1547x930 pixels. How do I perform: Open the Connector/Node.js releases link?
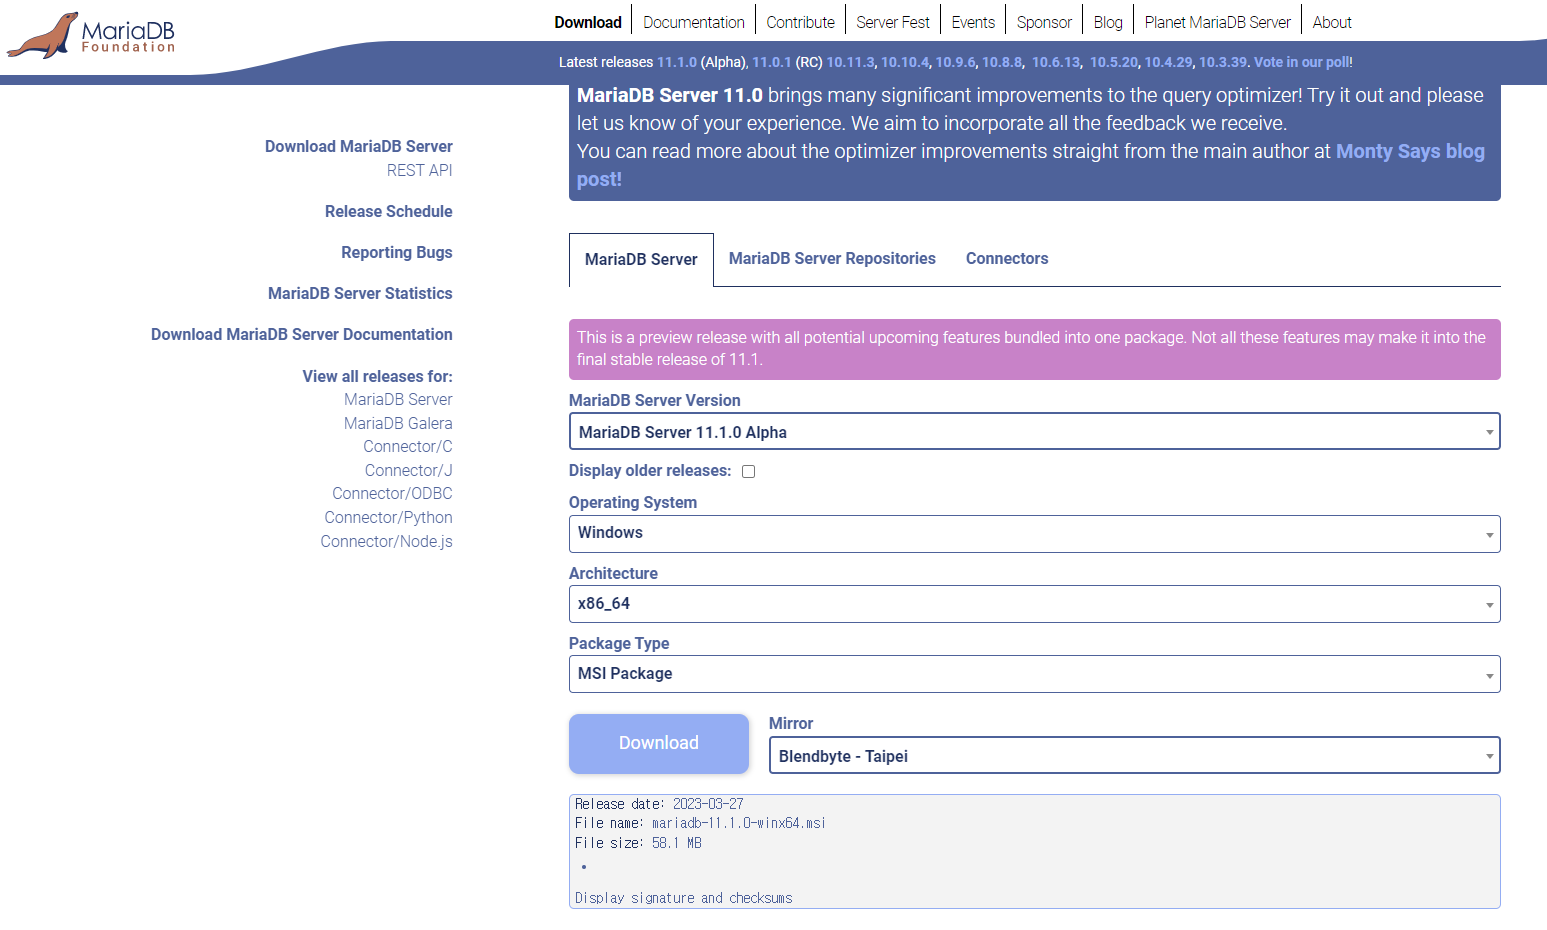[x=387, y=541]
